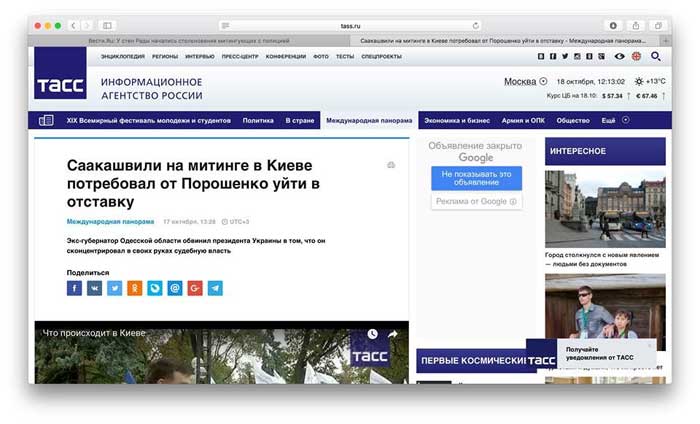The width and height of the screenshot is (700, 424).
Task: Toggle the accessibility eye icon in header
Action: point(619,57)
